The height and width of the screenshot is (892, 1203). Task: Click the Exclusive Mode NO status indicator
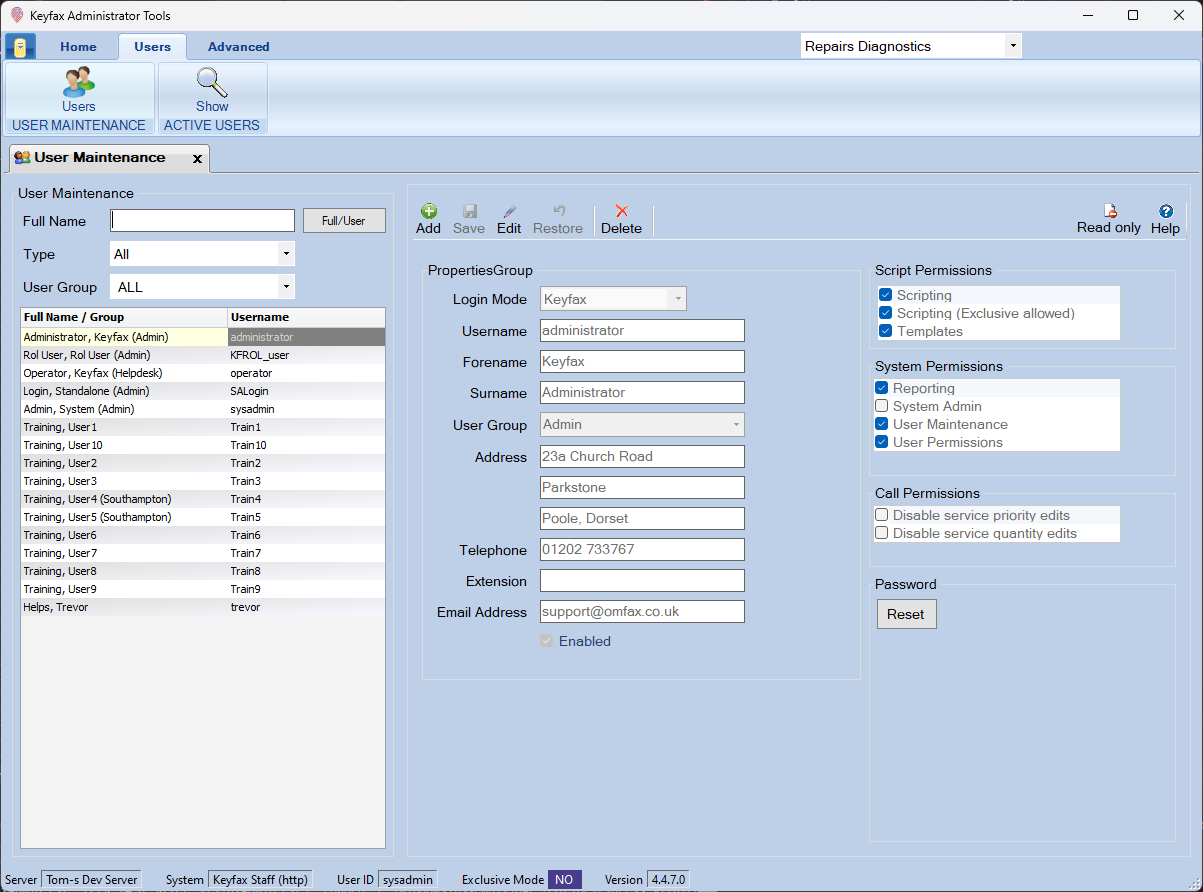click(565, 880)
